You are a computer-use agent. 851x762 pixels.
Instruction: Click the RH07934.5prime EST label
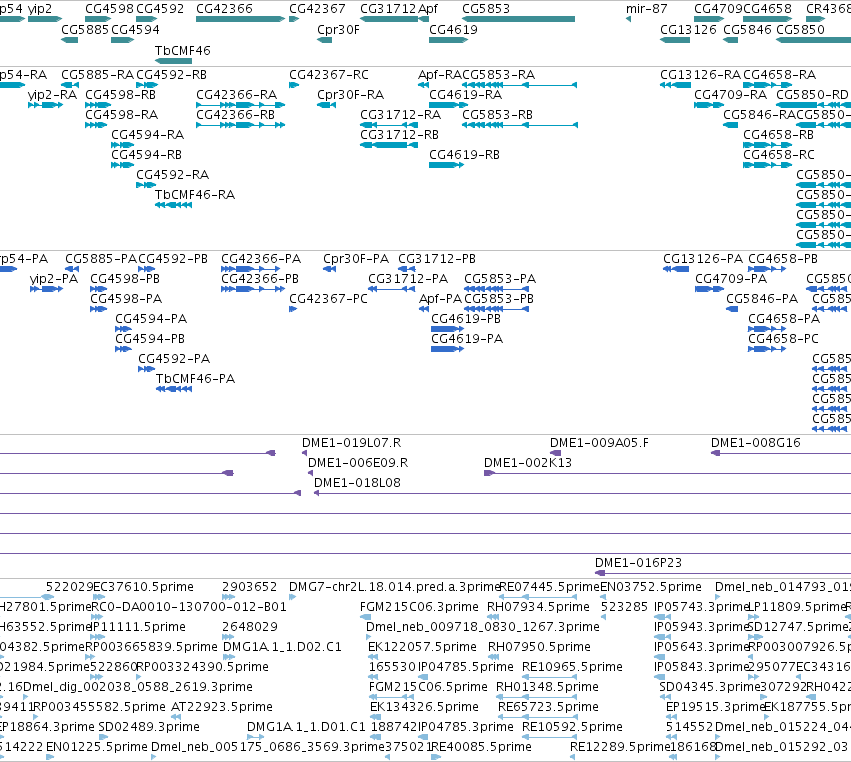(x=538, y=607)
